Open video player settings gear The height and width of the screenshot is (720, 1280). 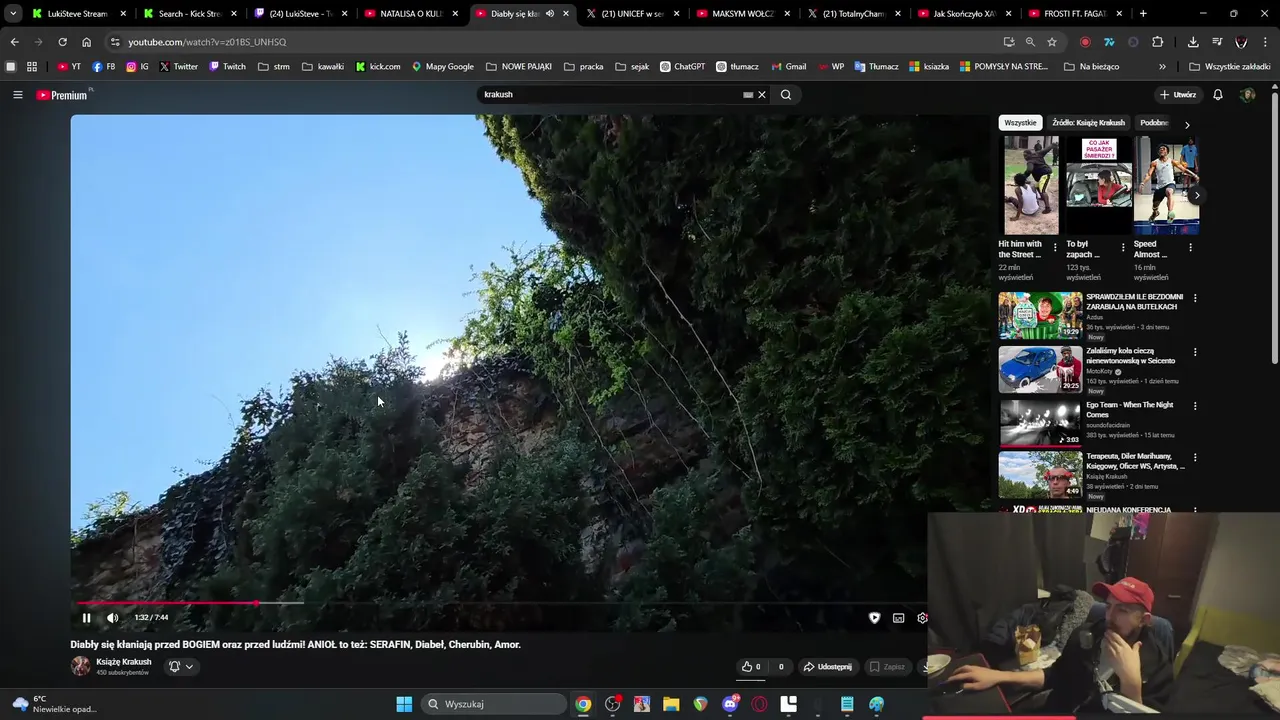(x=922, y=618)
